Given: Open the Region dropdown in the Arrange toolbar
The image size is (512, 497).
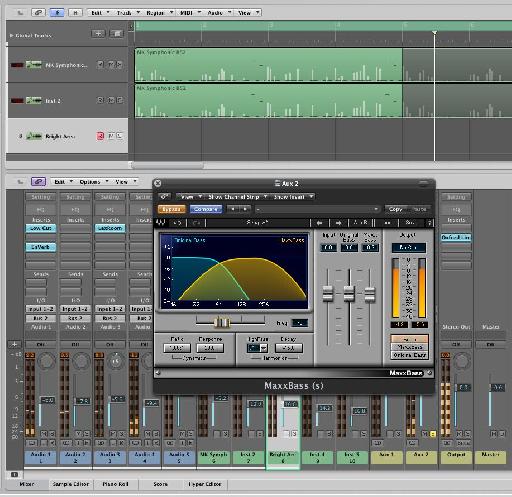Looking at the screenshot, I should (x=159, y=13).
